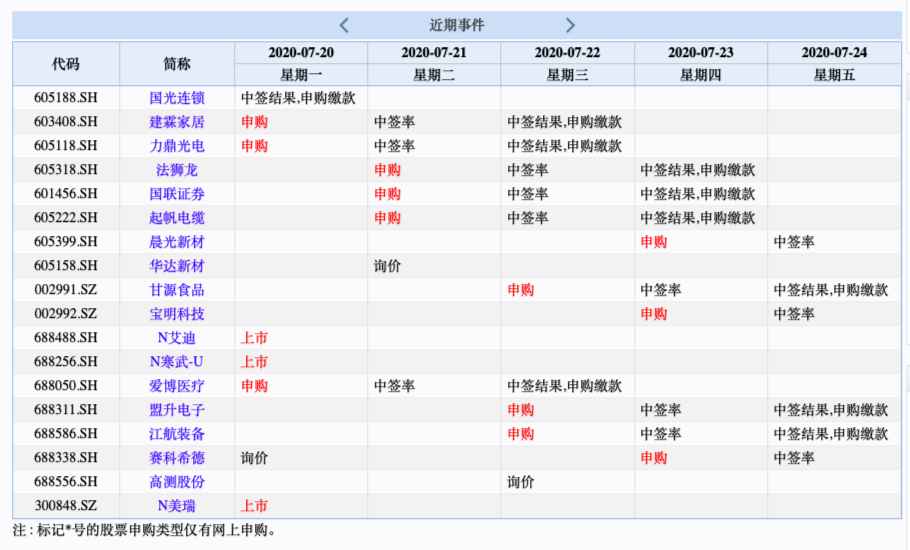Open stock link 宝明科技
Screen dimensions: 910x550
(177, 314)
